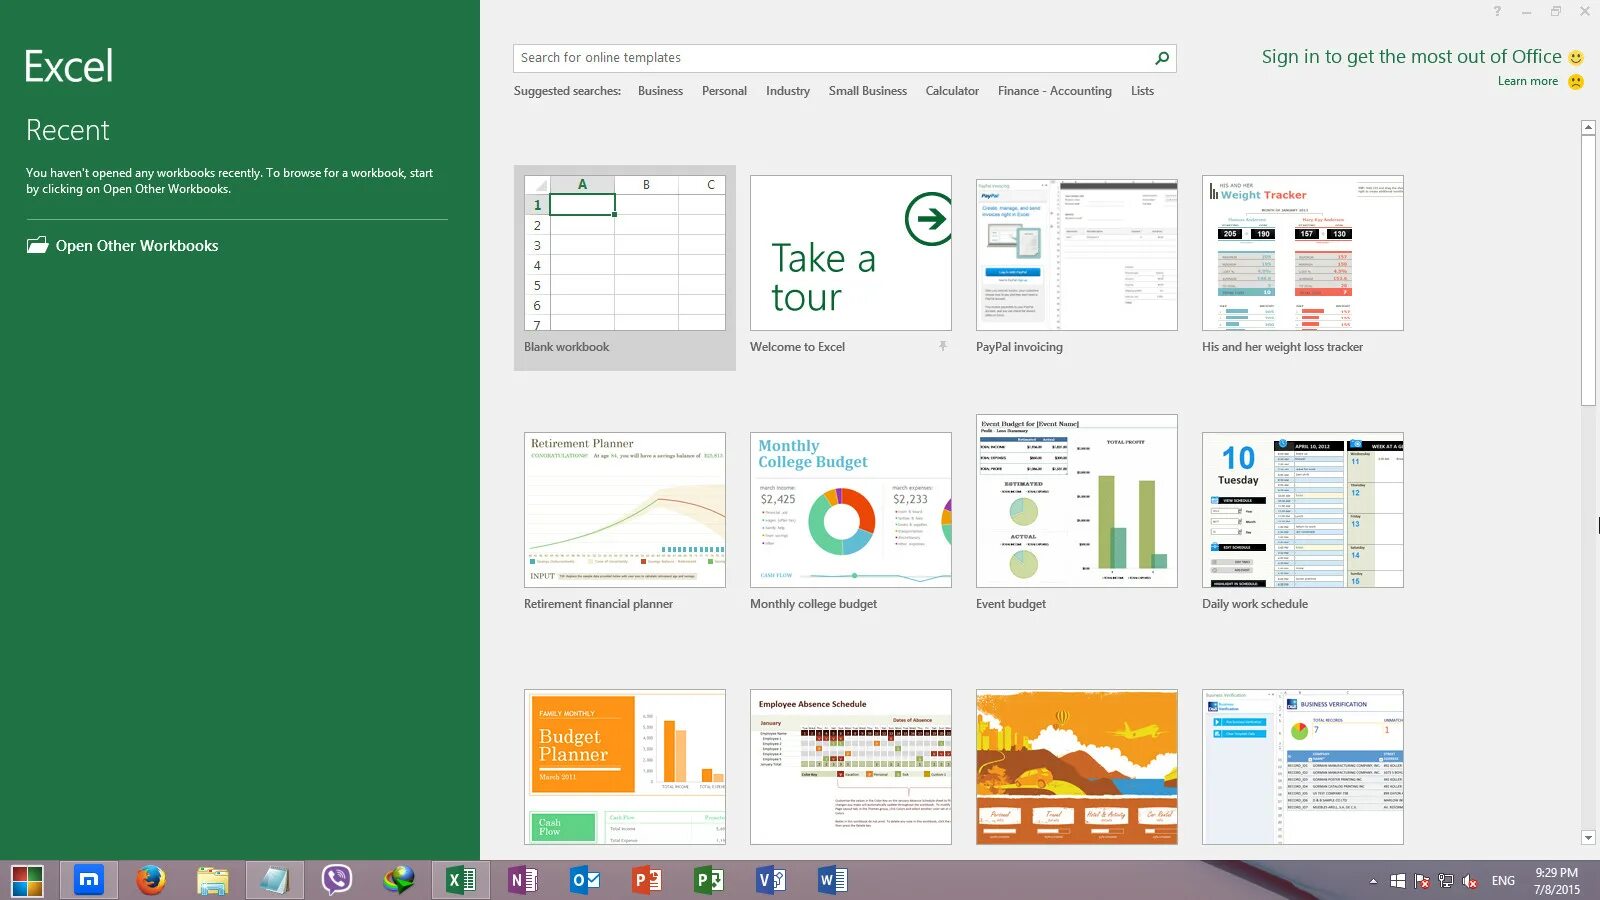Click the notepad icon in the taskbar

pyautogui.click(x=275, y=880)
